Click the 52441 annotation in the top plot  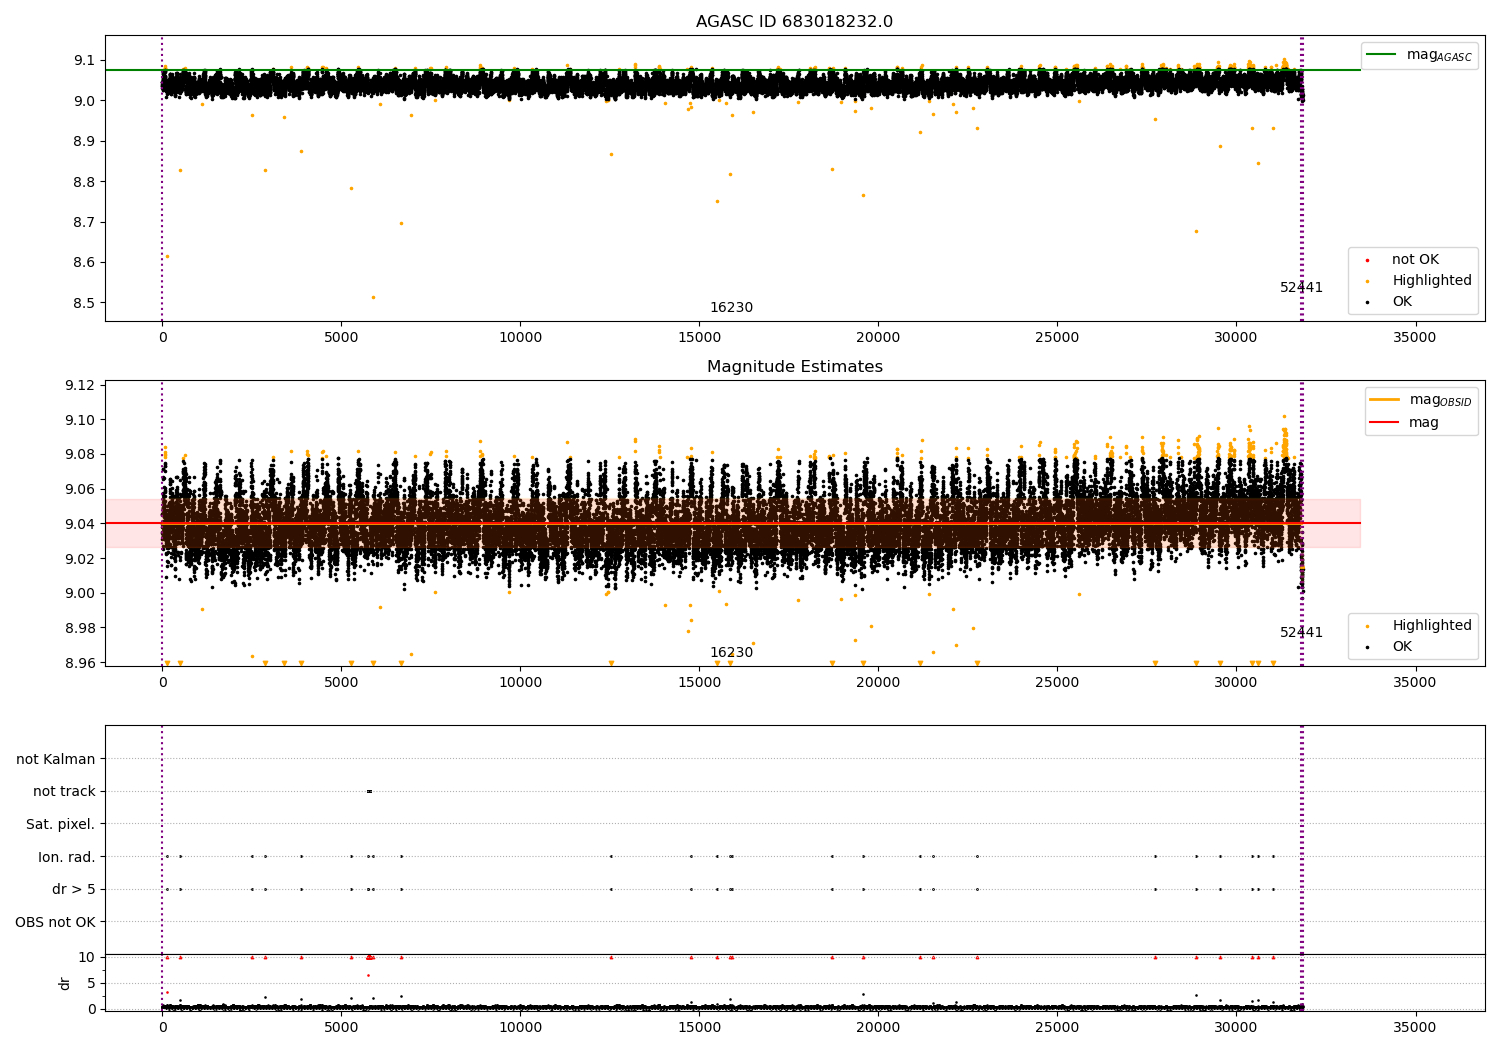point(1301,288)
